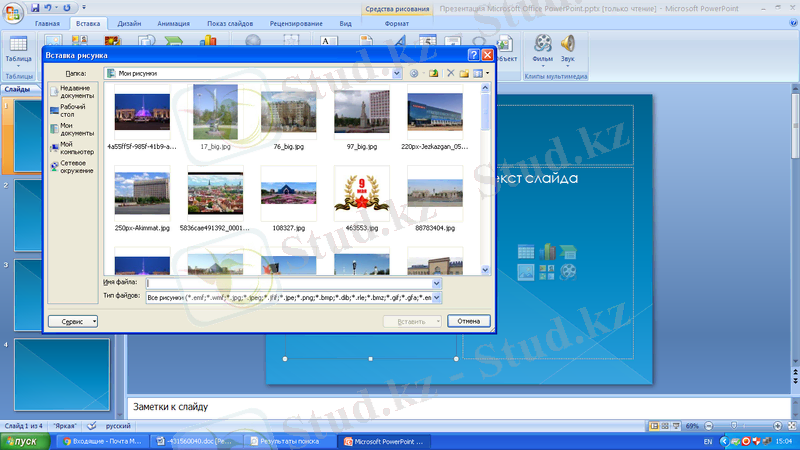Start Slide Show from status bar icon
The width and height of the screenshot is (800, 450).
point(676,426)
